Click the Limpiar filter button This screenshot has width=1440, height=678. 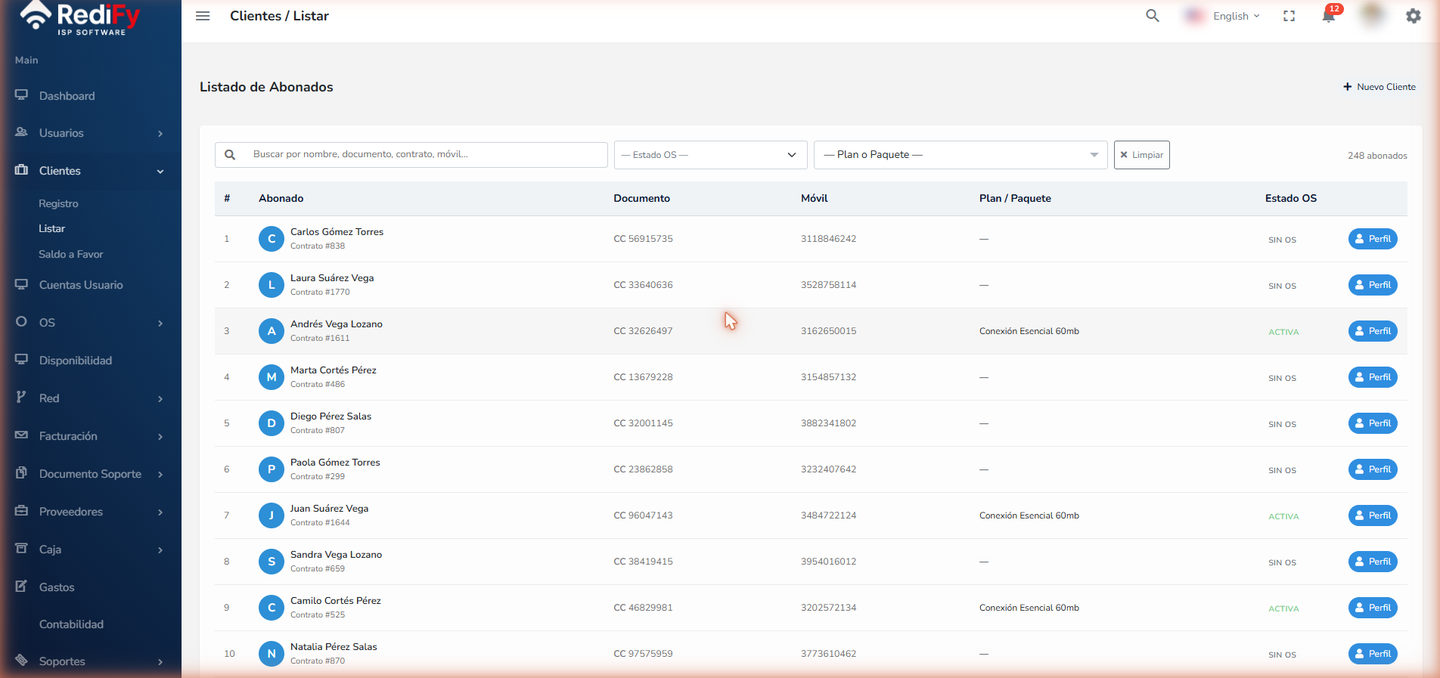coord(1142,155)
